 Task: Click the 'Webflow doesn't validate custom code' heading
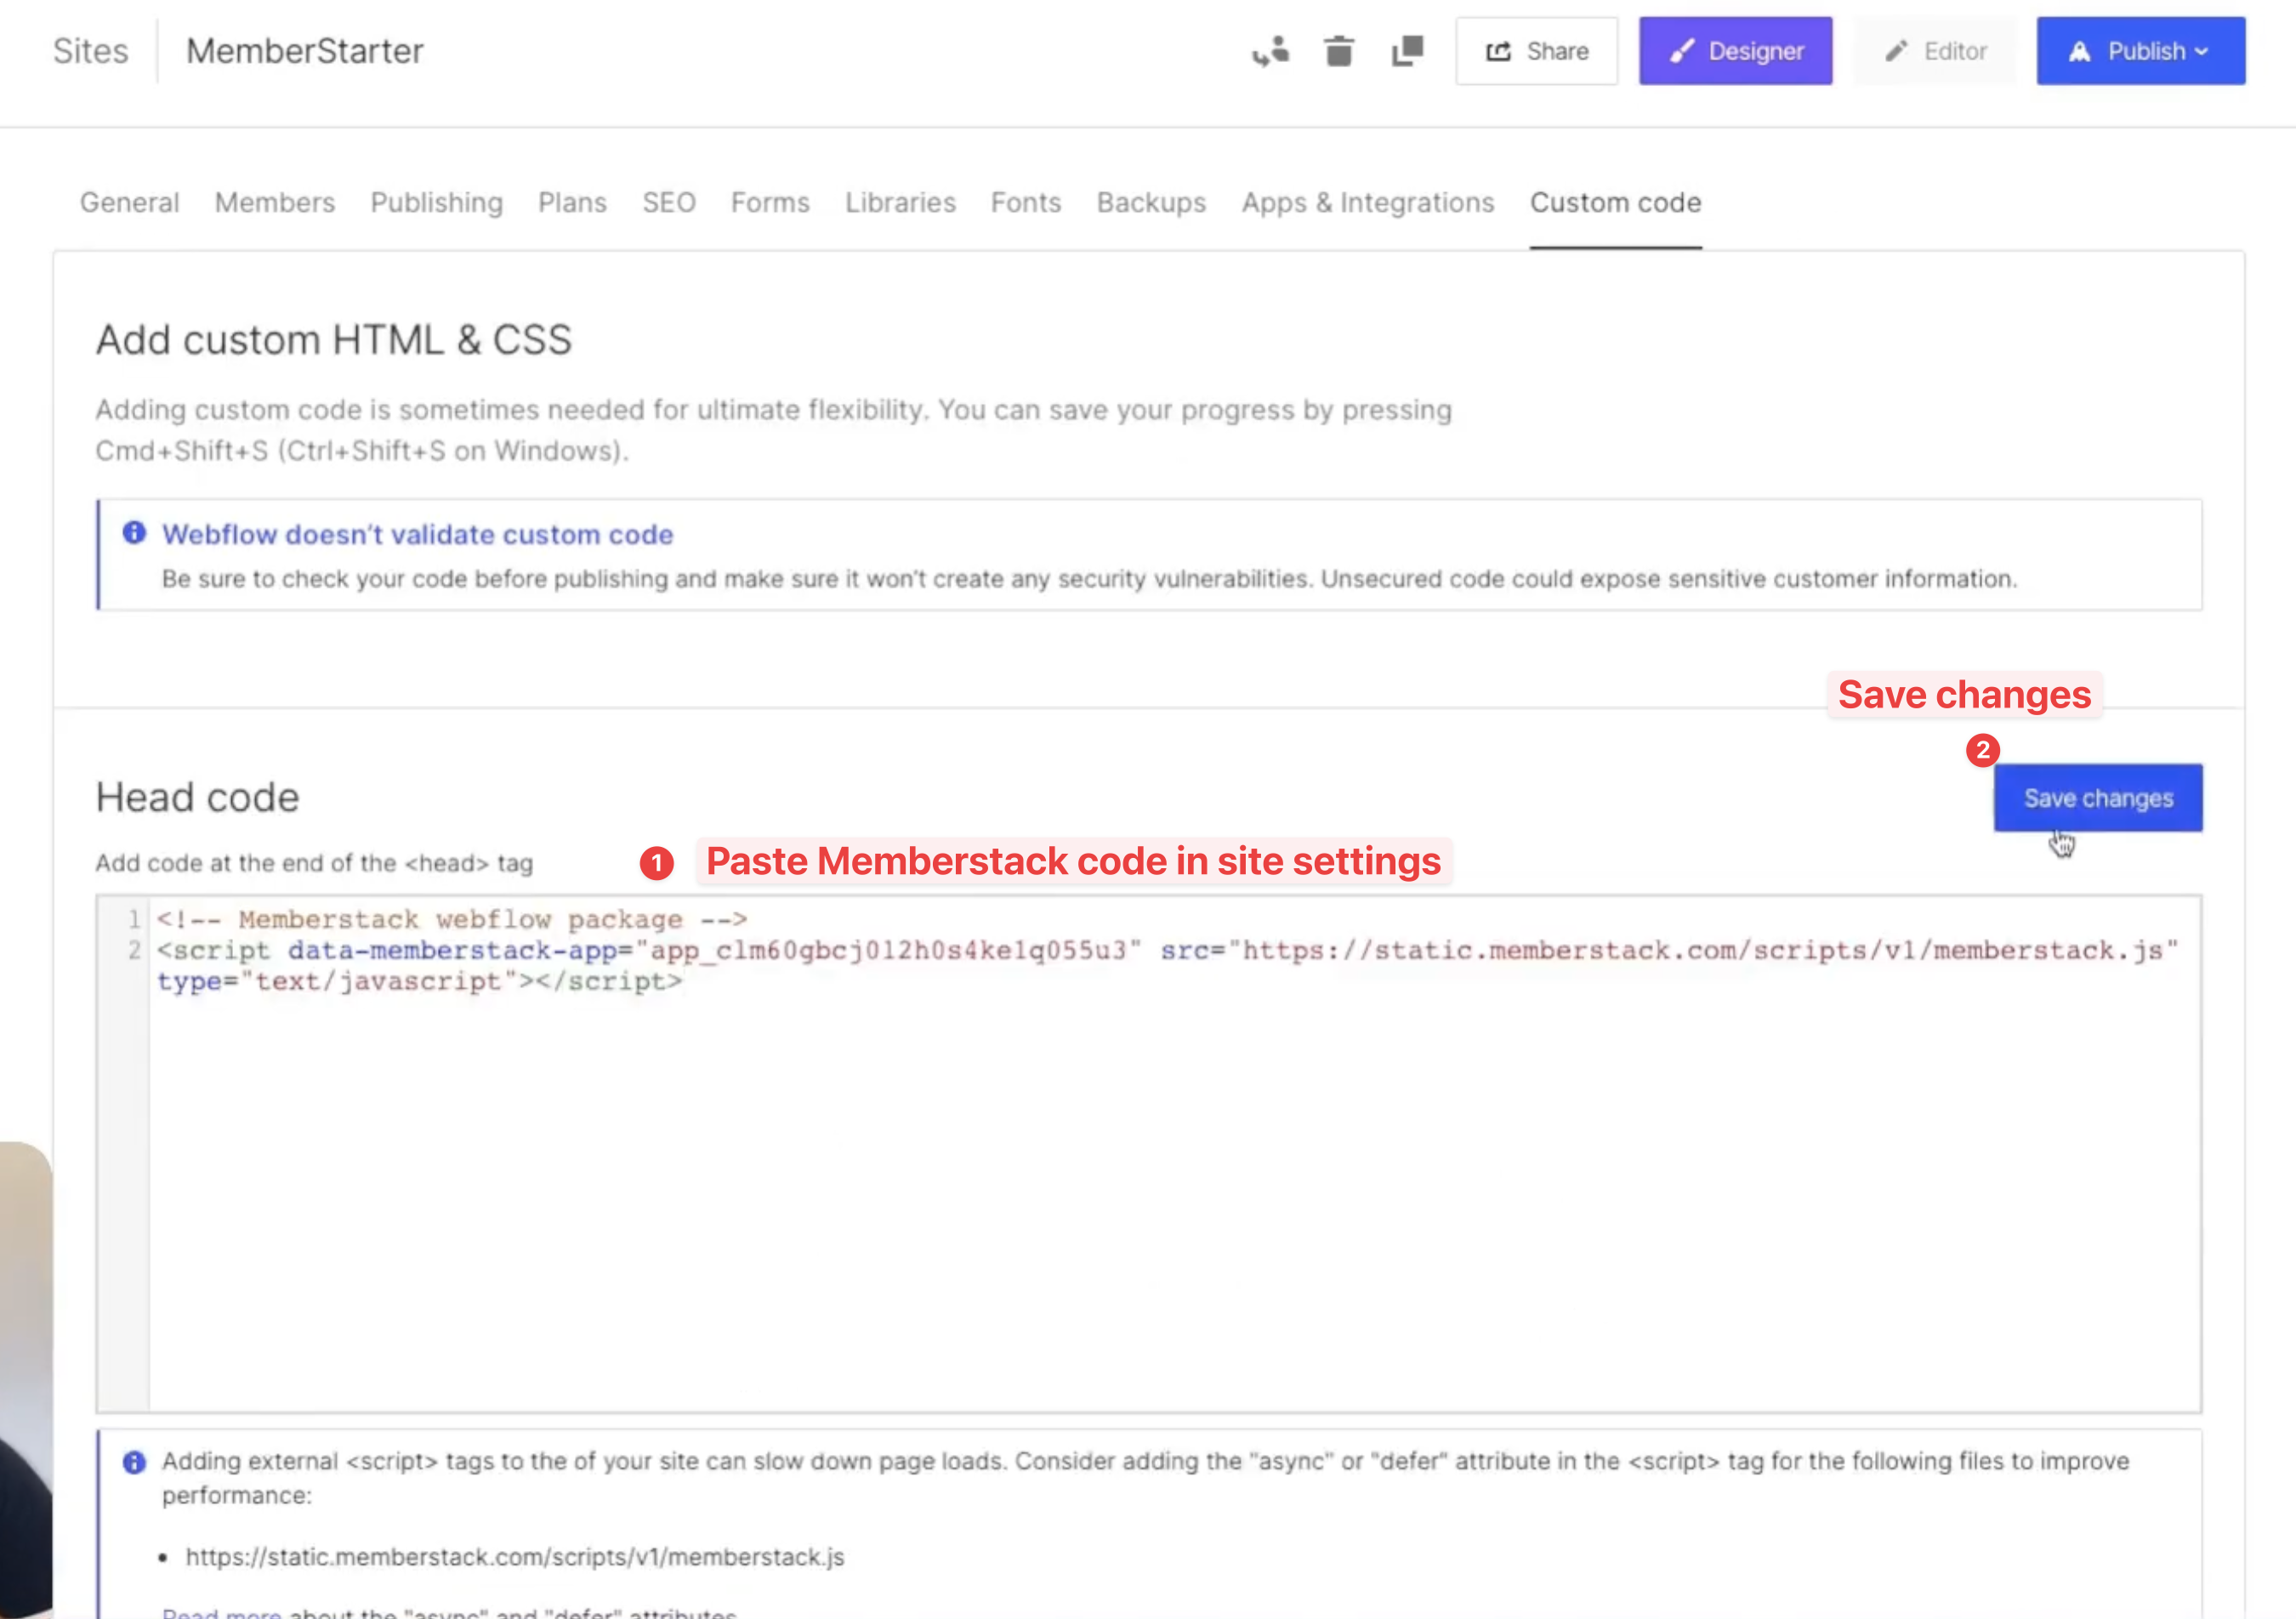click(x=418, y=534)
